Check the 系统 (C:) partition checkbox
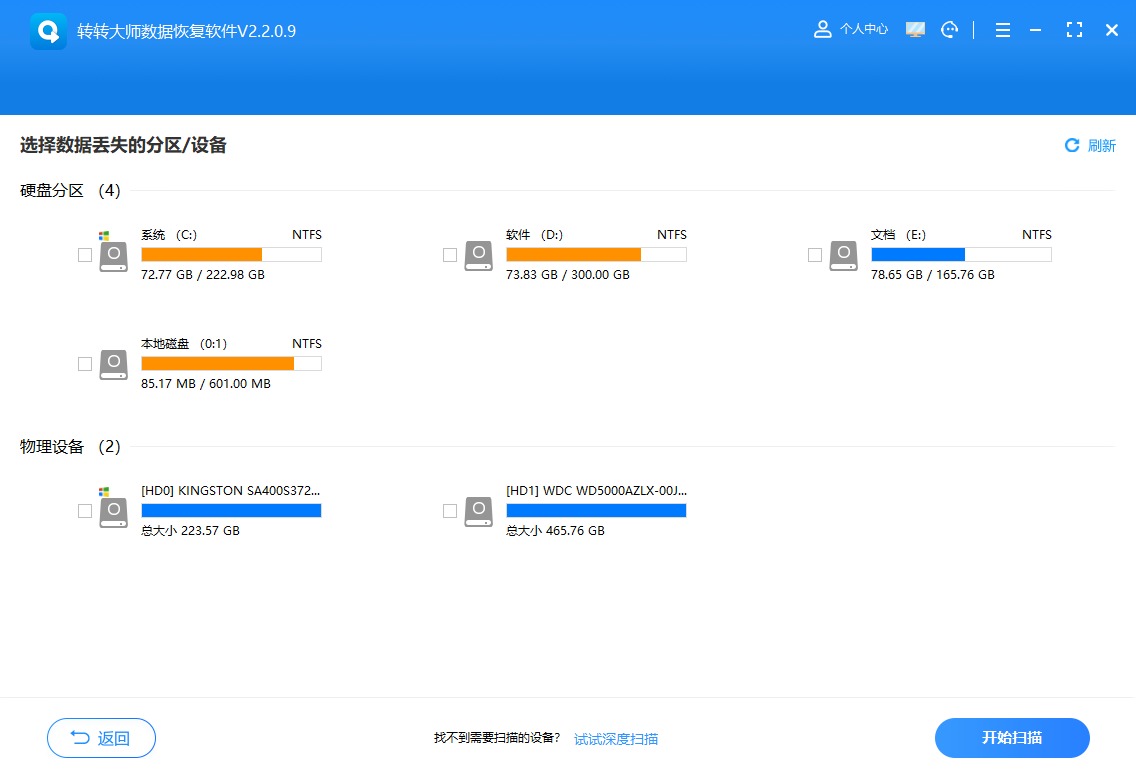 [x=85, y=254]
